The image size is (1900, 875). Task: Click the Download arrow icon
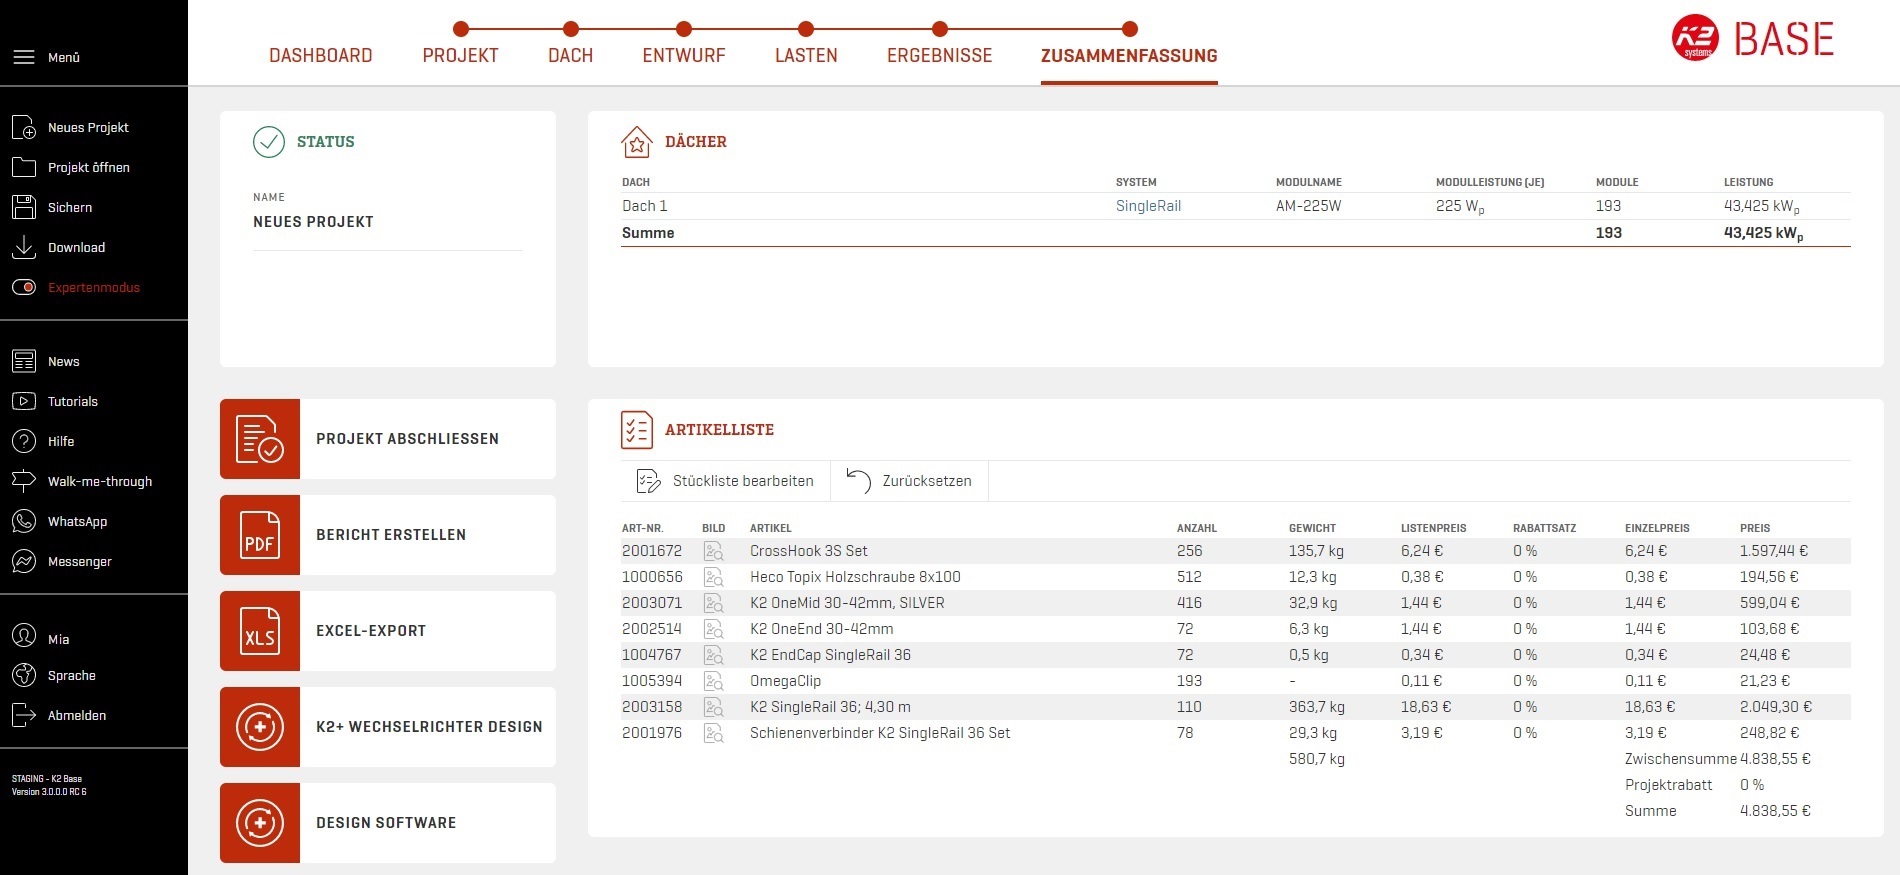24,247
